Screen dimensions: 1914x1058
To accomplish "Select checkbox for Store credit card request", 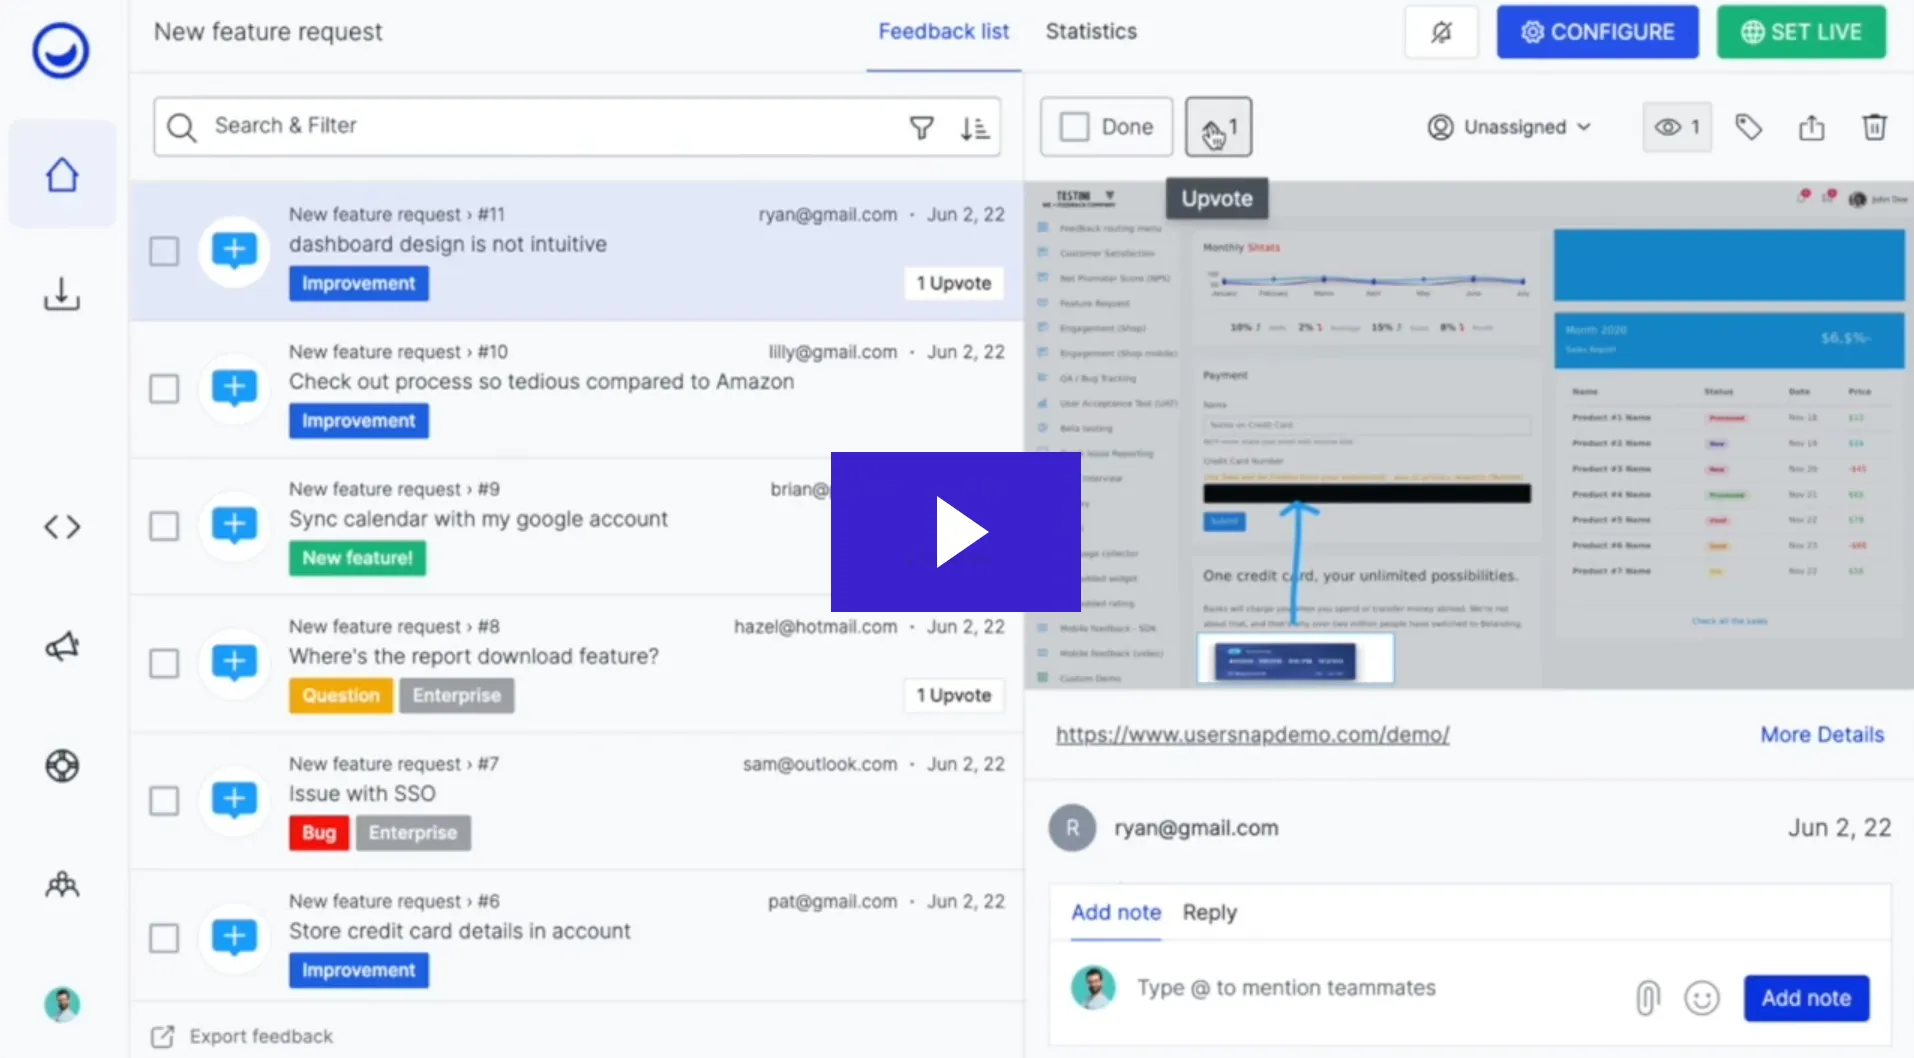I will 164,938.
